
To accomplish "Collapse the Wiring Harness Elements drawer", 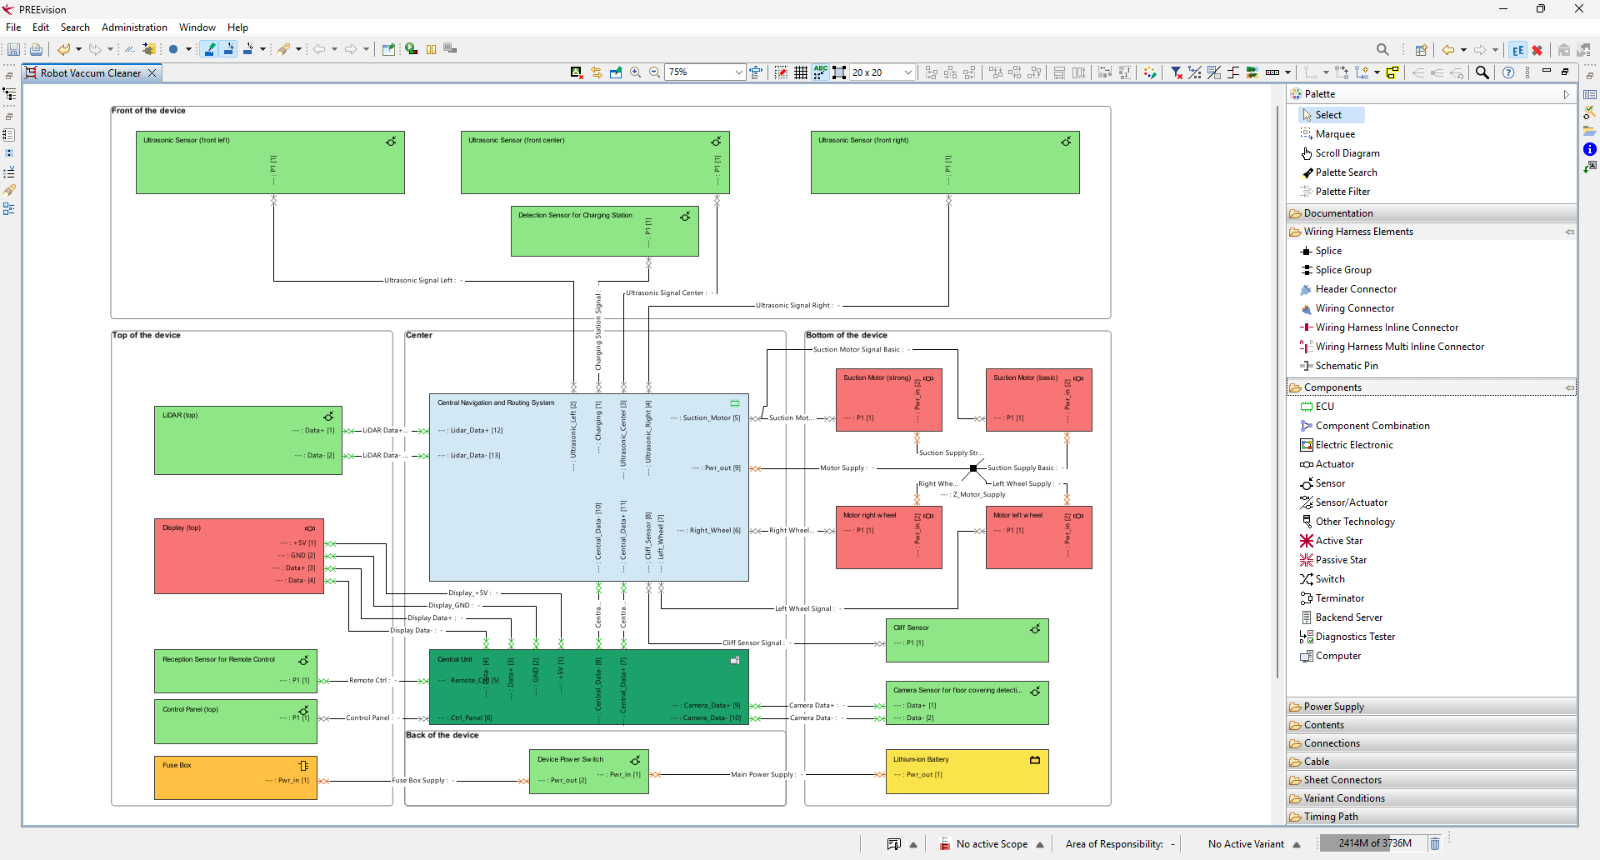I will click(1432, 232).
